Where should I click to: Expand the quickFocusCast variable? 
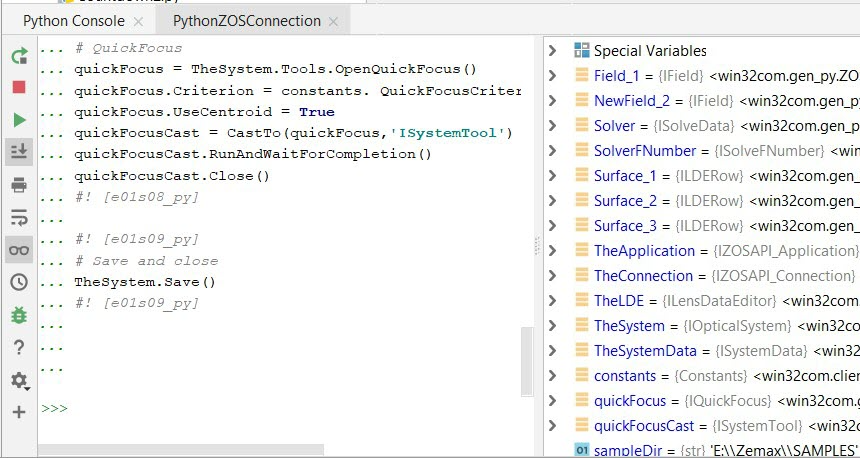click(x=552, y=426)
